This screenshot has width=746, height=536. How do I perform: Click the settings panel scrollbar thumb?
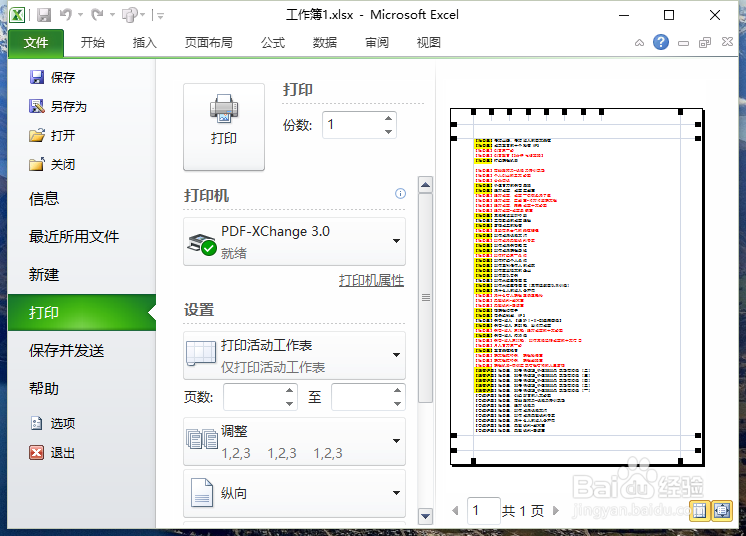pyautogui.click(x=426, y=298)
